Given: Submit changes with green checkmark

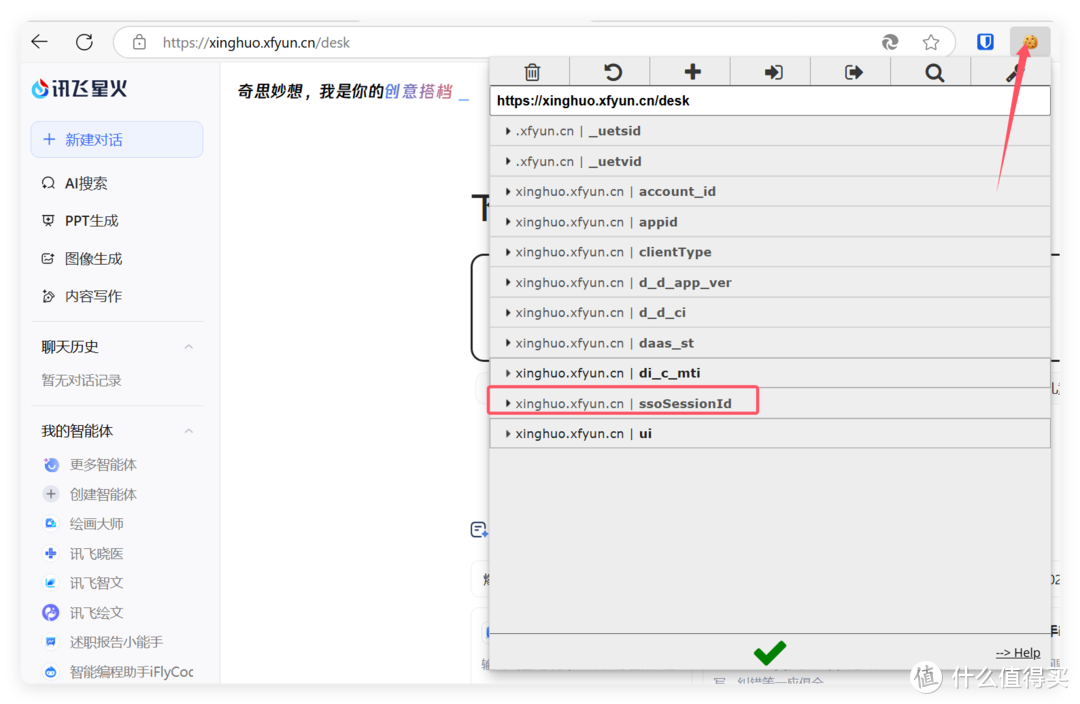Looking at the screenshot, I should [x=769, y=652].
